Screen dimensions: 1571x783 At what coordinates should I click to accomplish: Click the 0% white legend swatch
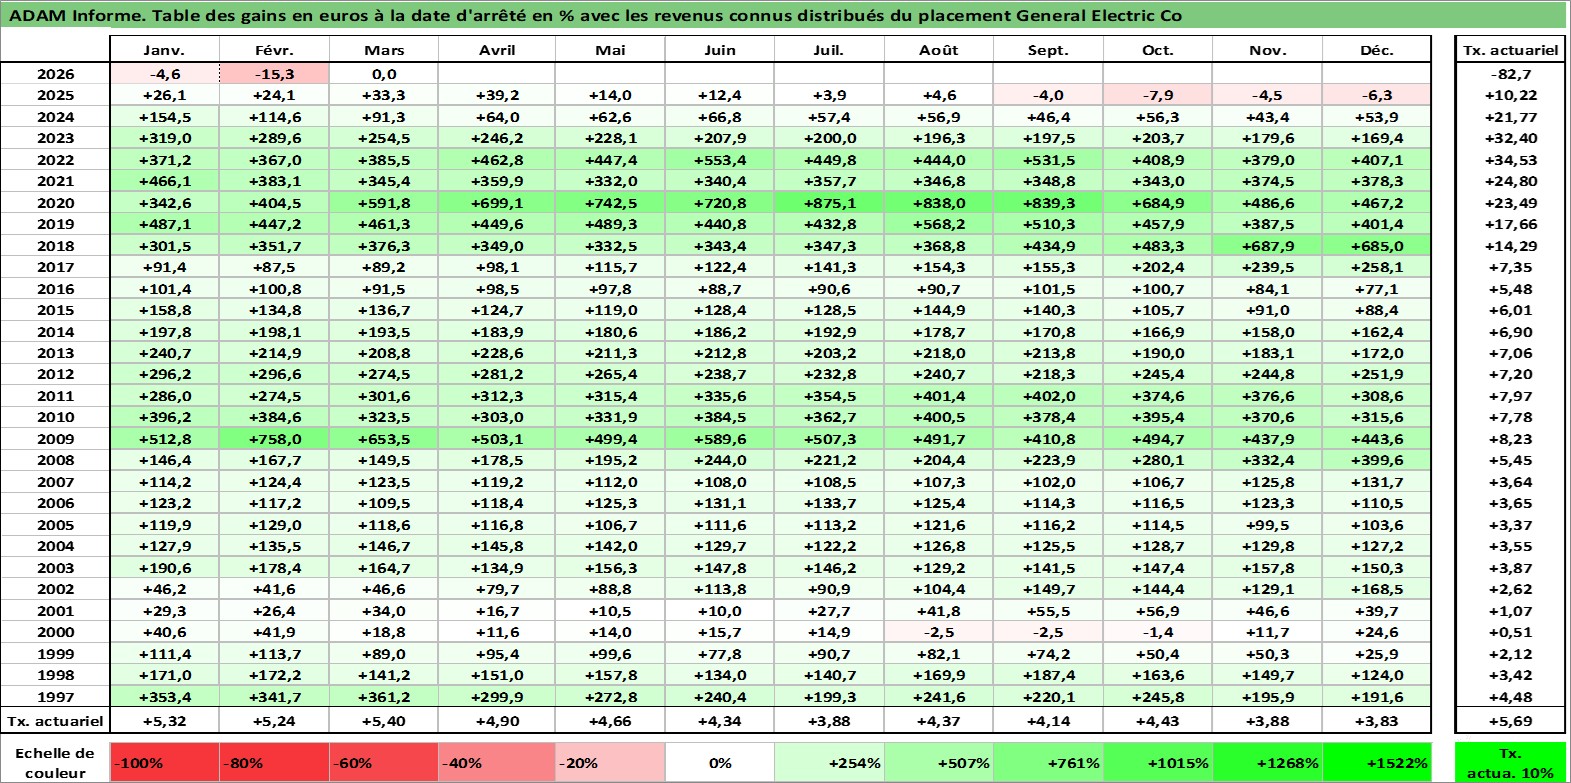pos(719,762)
